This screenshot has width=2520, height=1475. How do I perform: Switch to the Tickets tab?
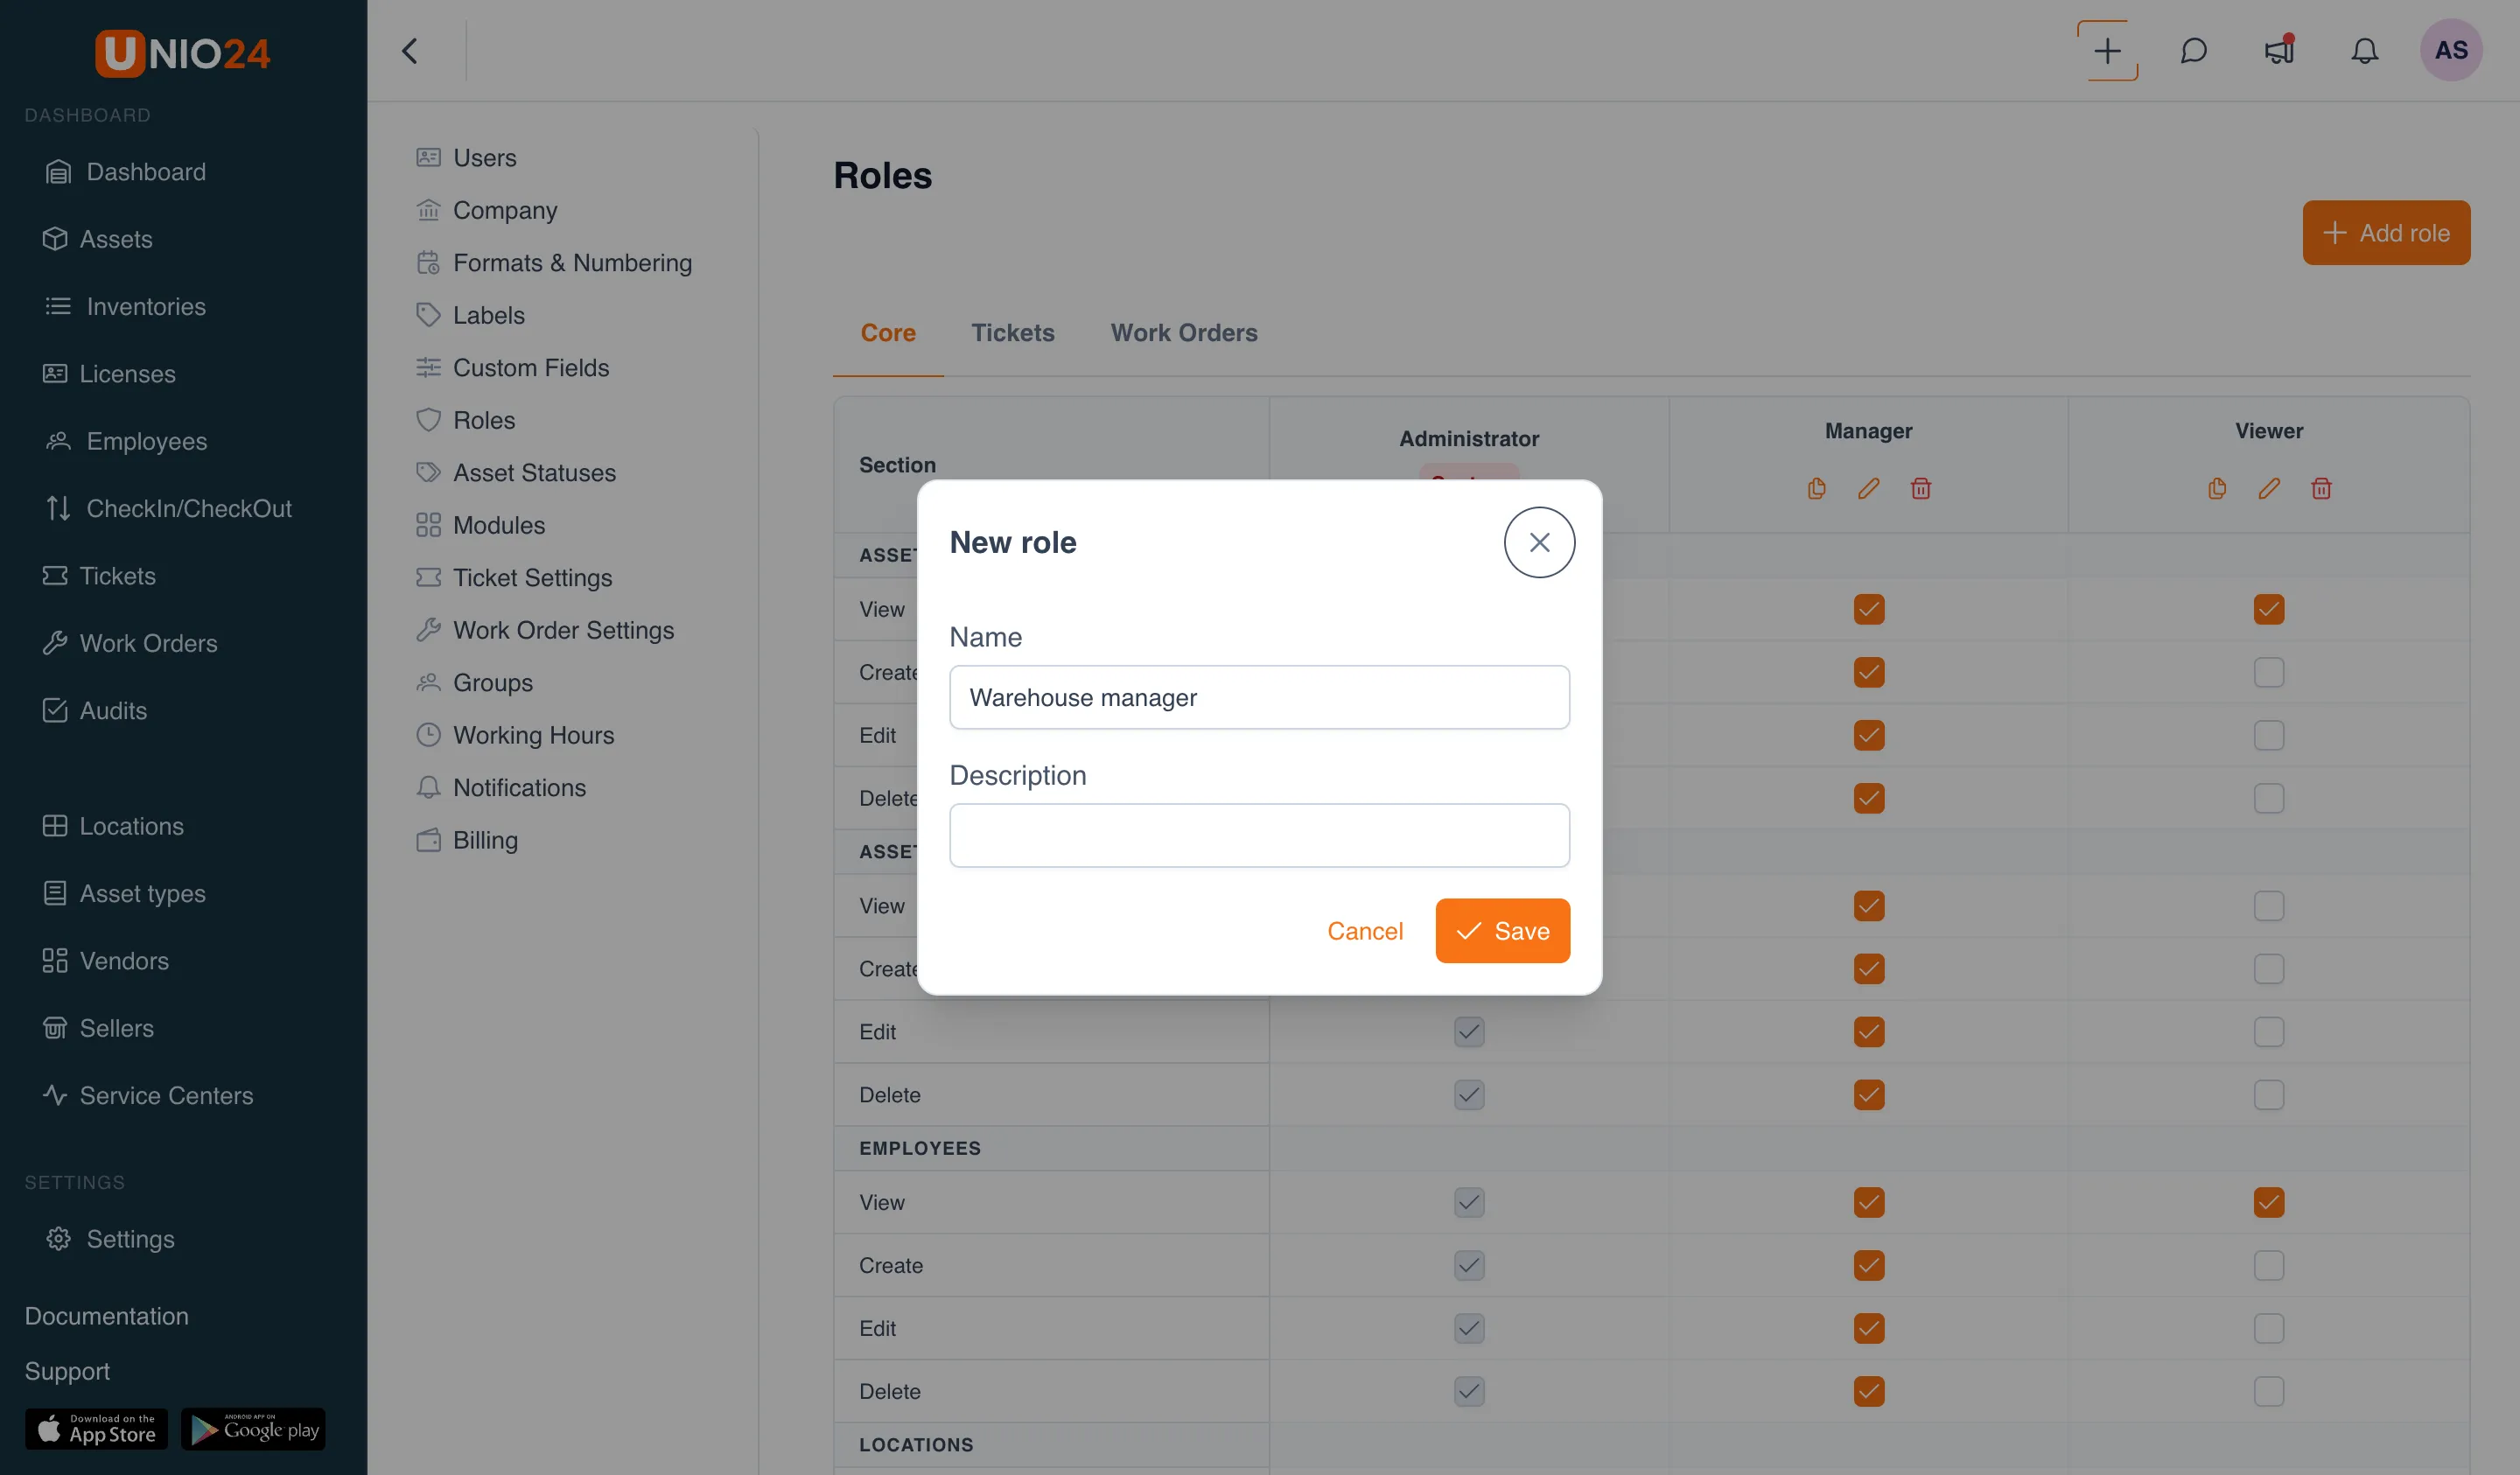1012,333
